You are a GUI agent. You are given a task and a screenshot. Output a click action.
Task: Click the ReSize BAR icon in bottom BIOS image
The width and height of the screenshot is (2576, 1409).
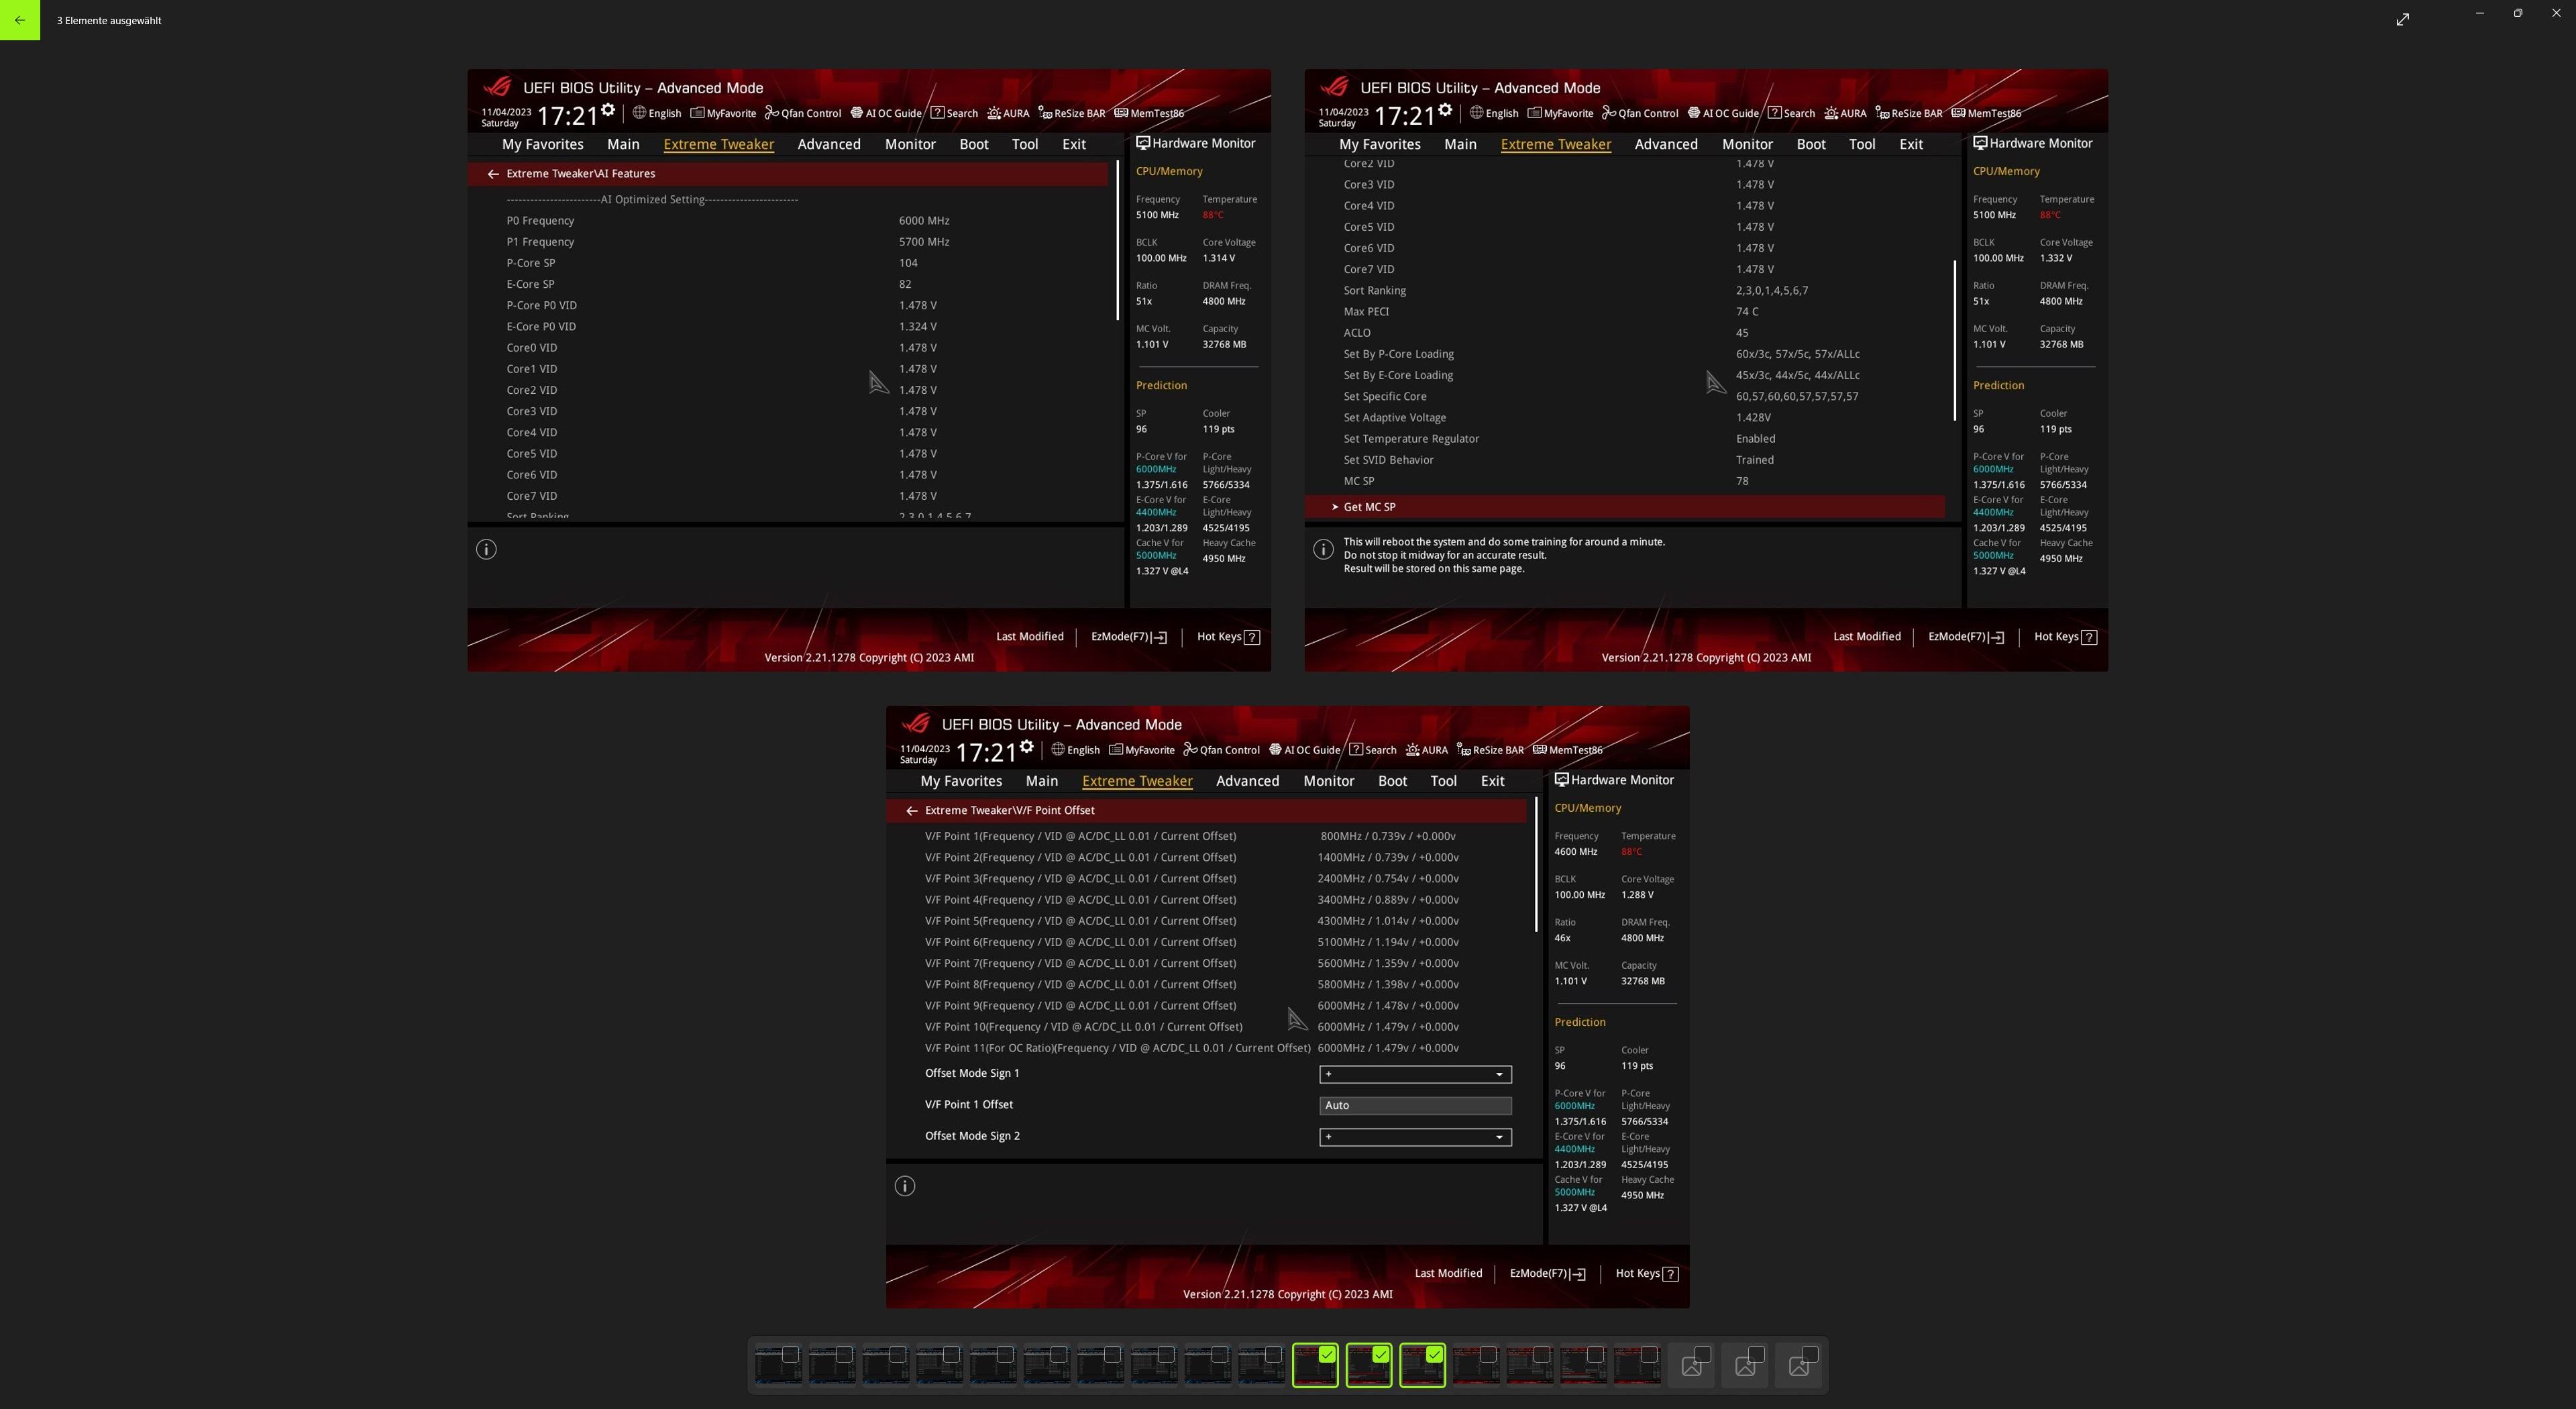click(1463, 750)
